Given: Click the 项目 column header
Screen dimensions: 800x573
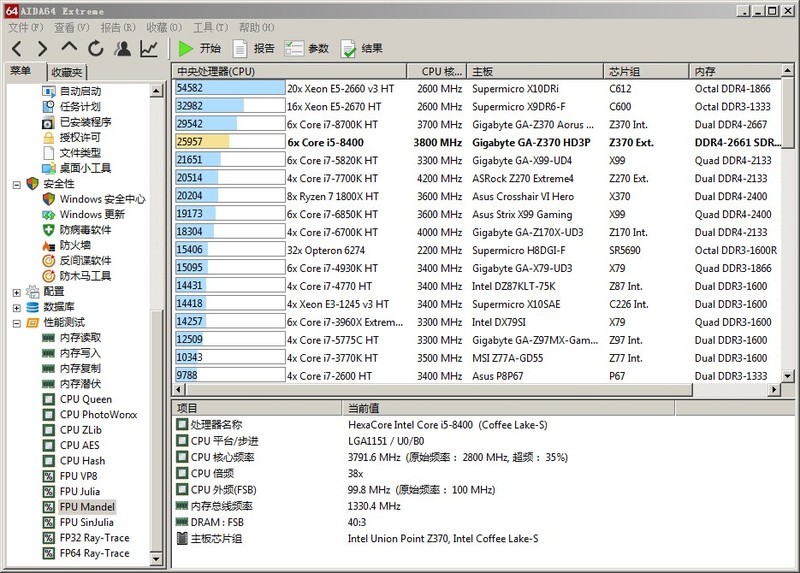Looking at the screenshot, I should point(257,408).
